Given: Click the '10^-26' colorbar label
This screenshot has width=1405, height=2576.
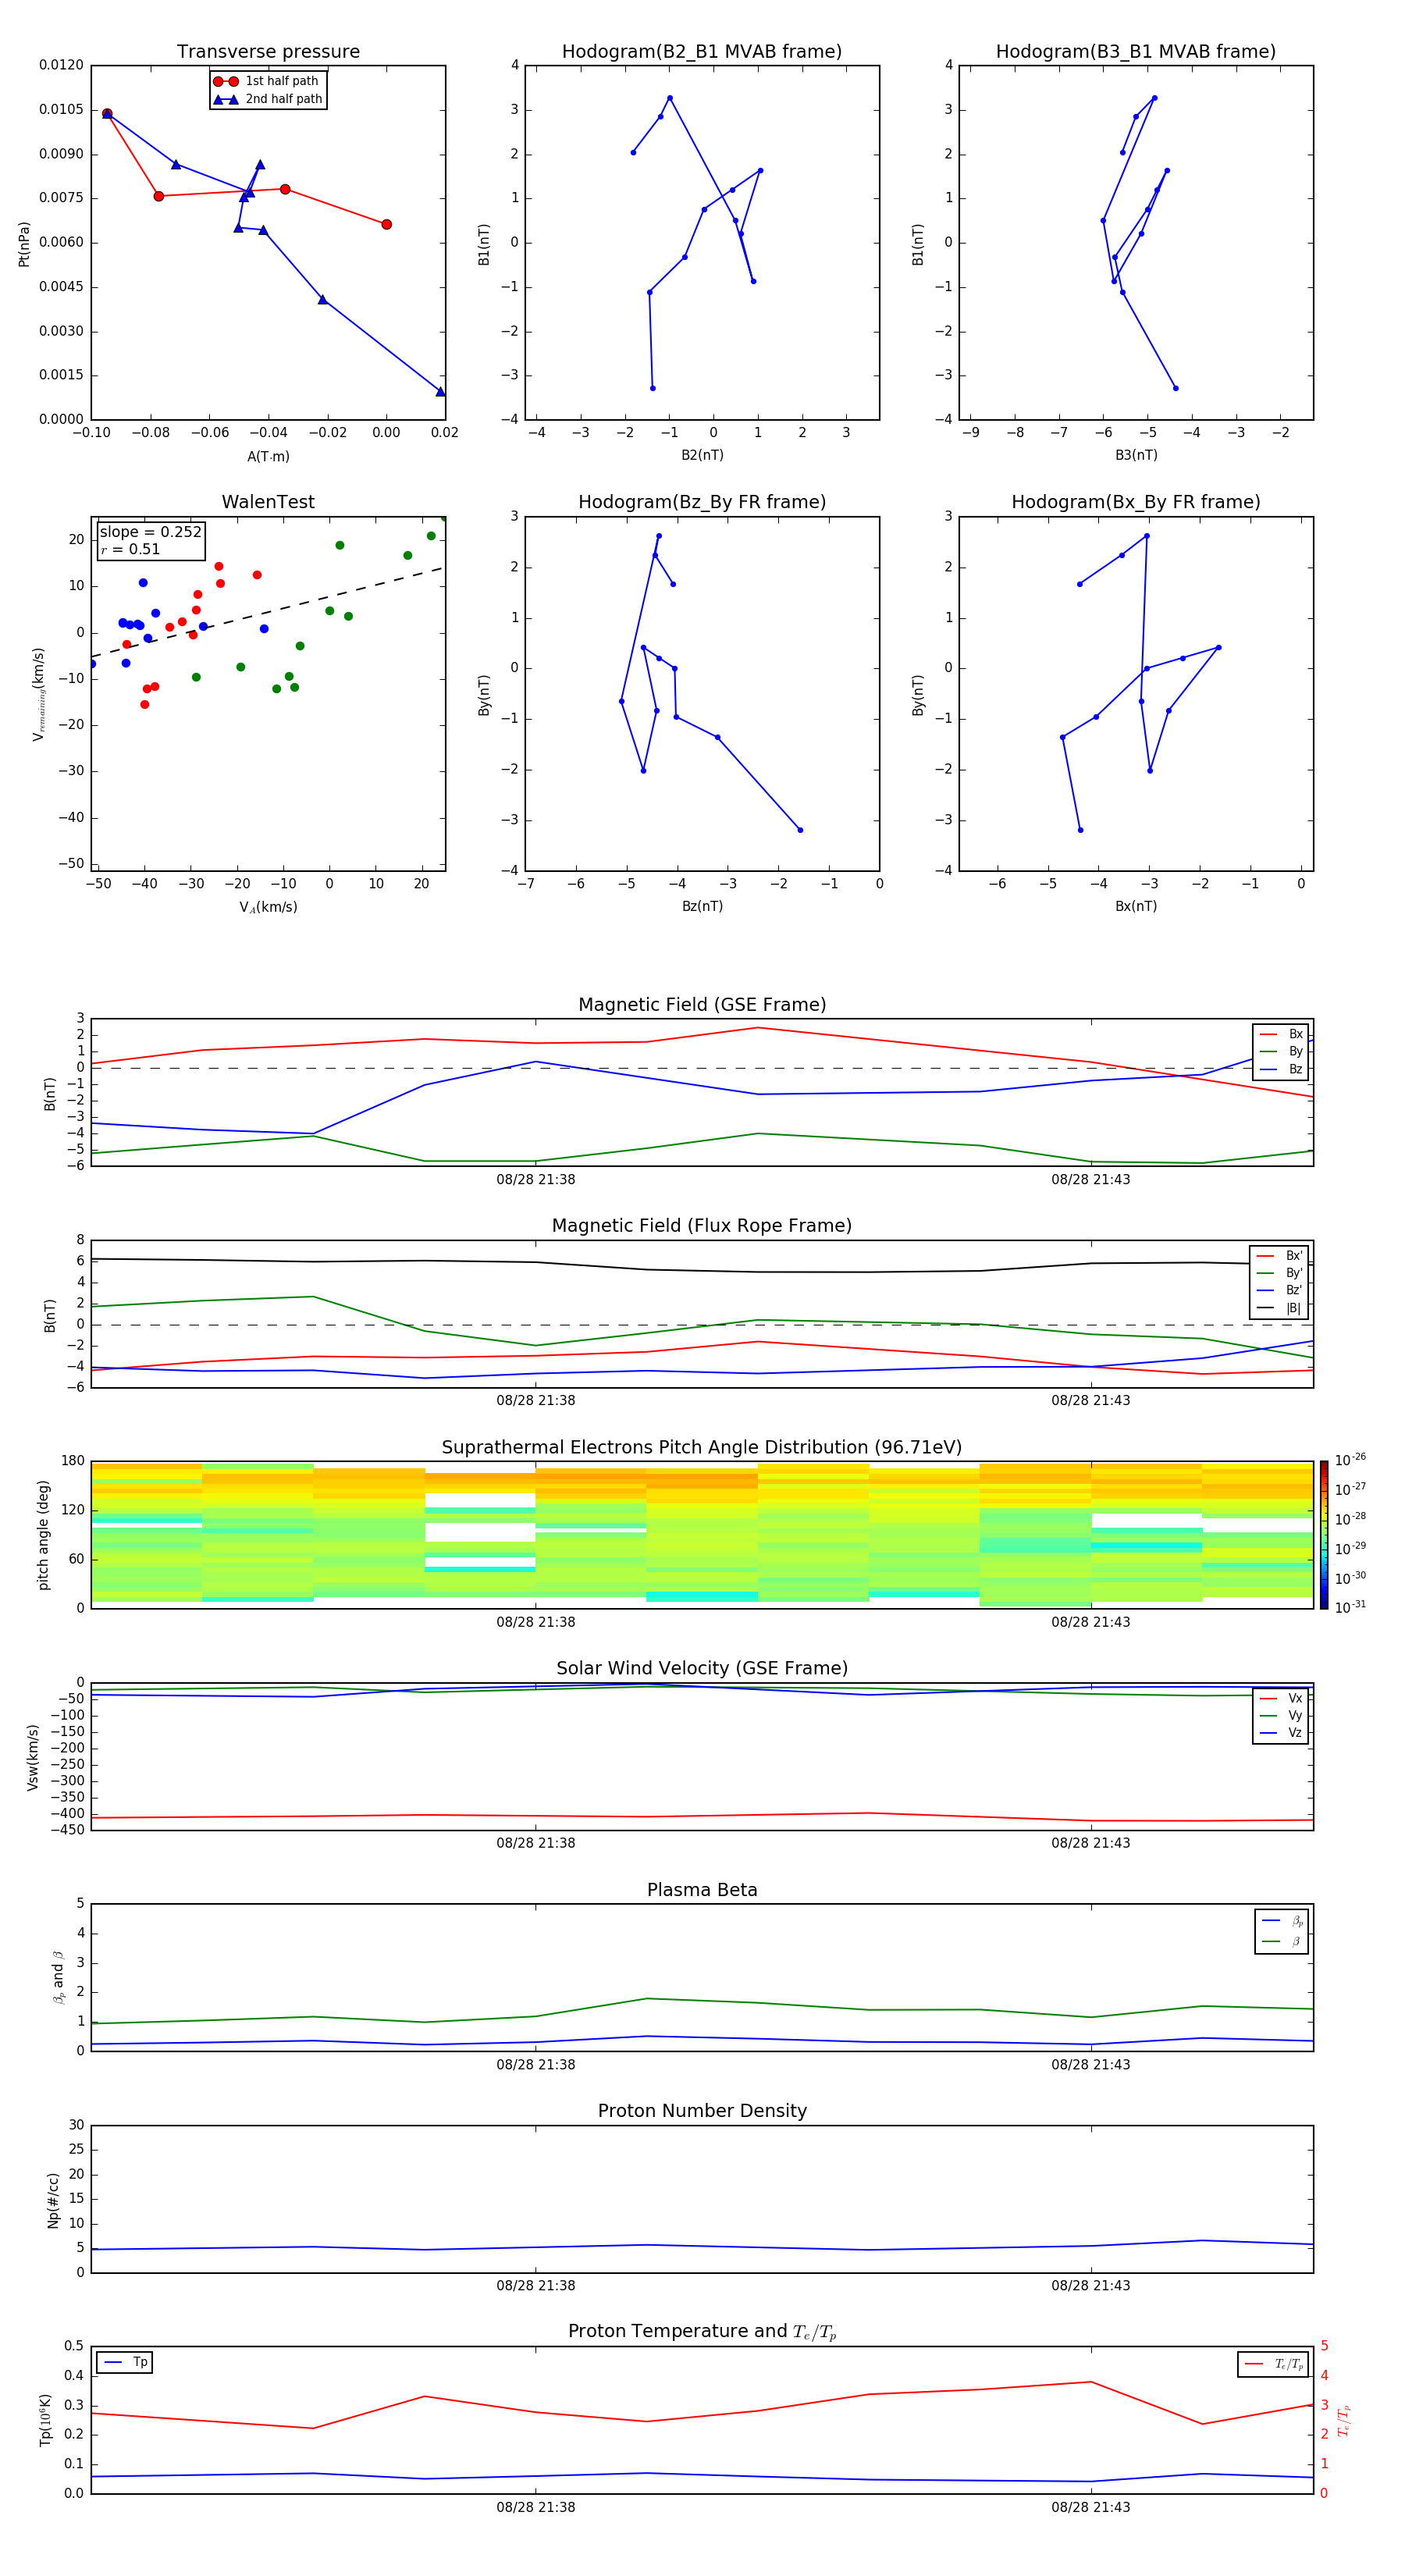Looking at the screenshot, I should pos(1350,1460).
